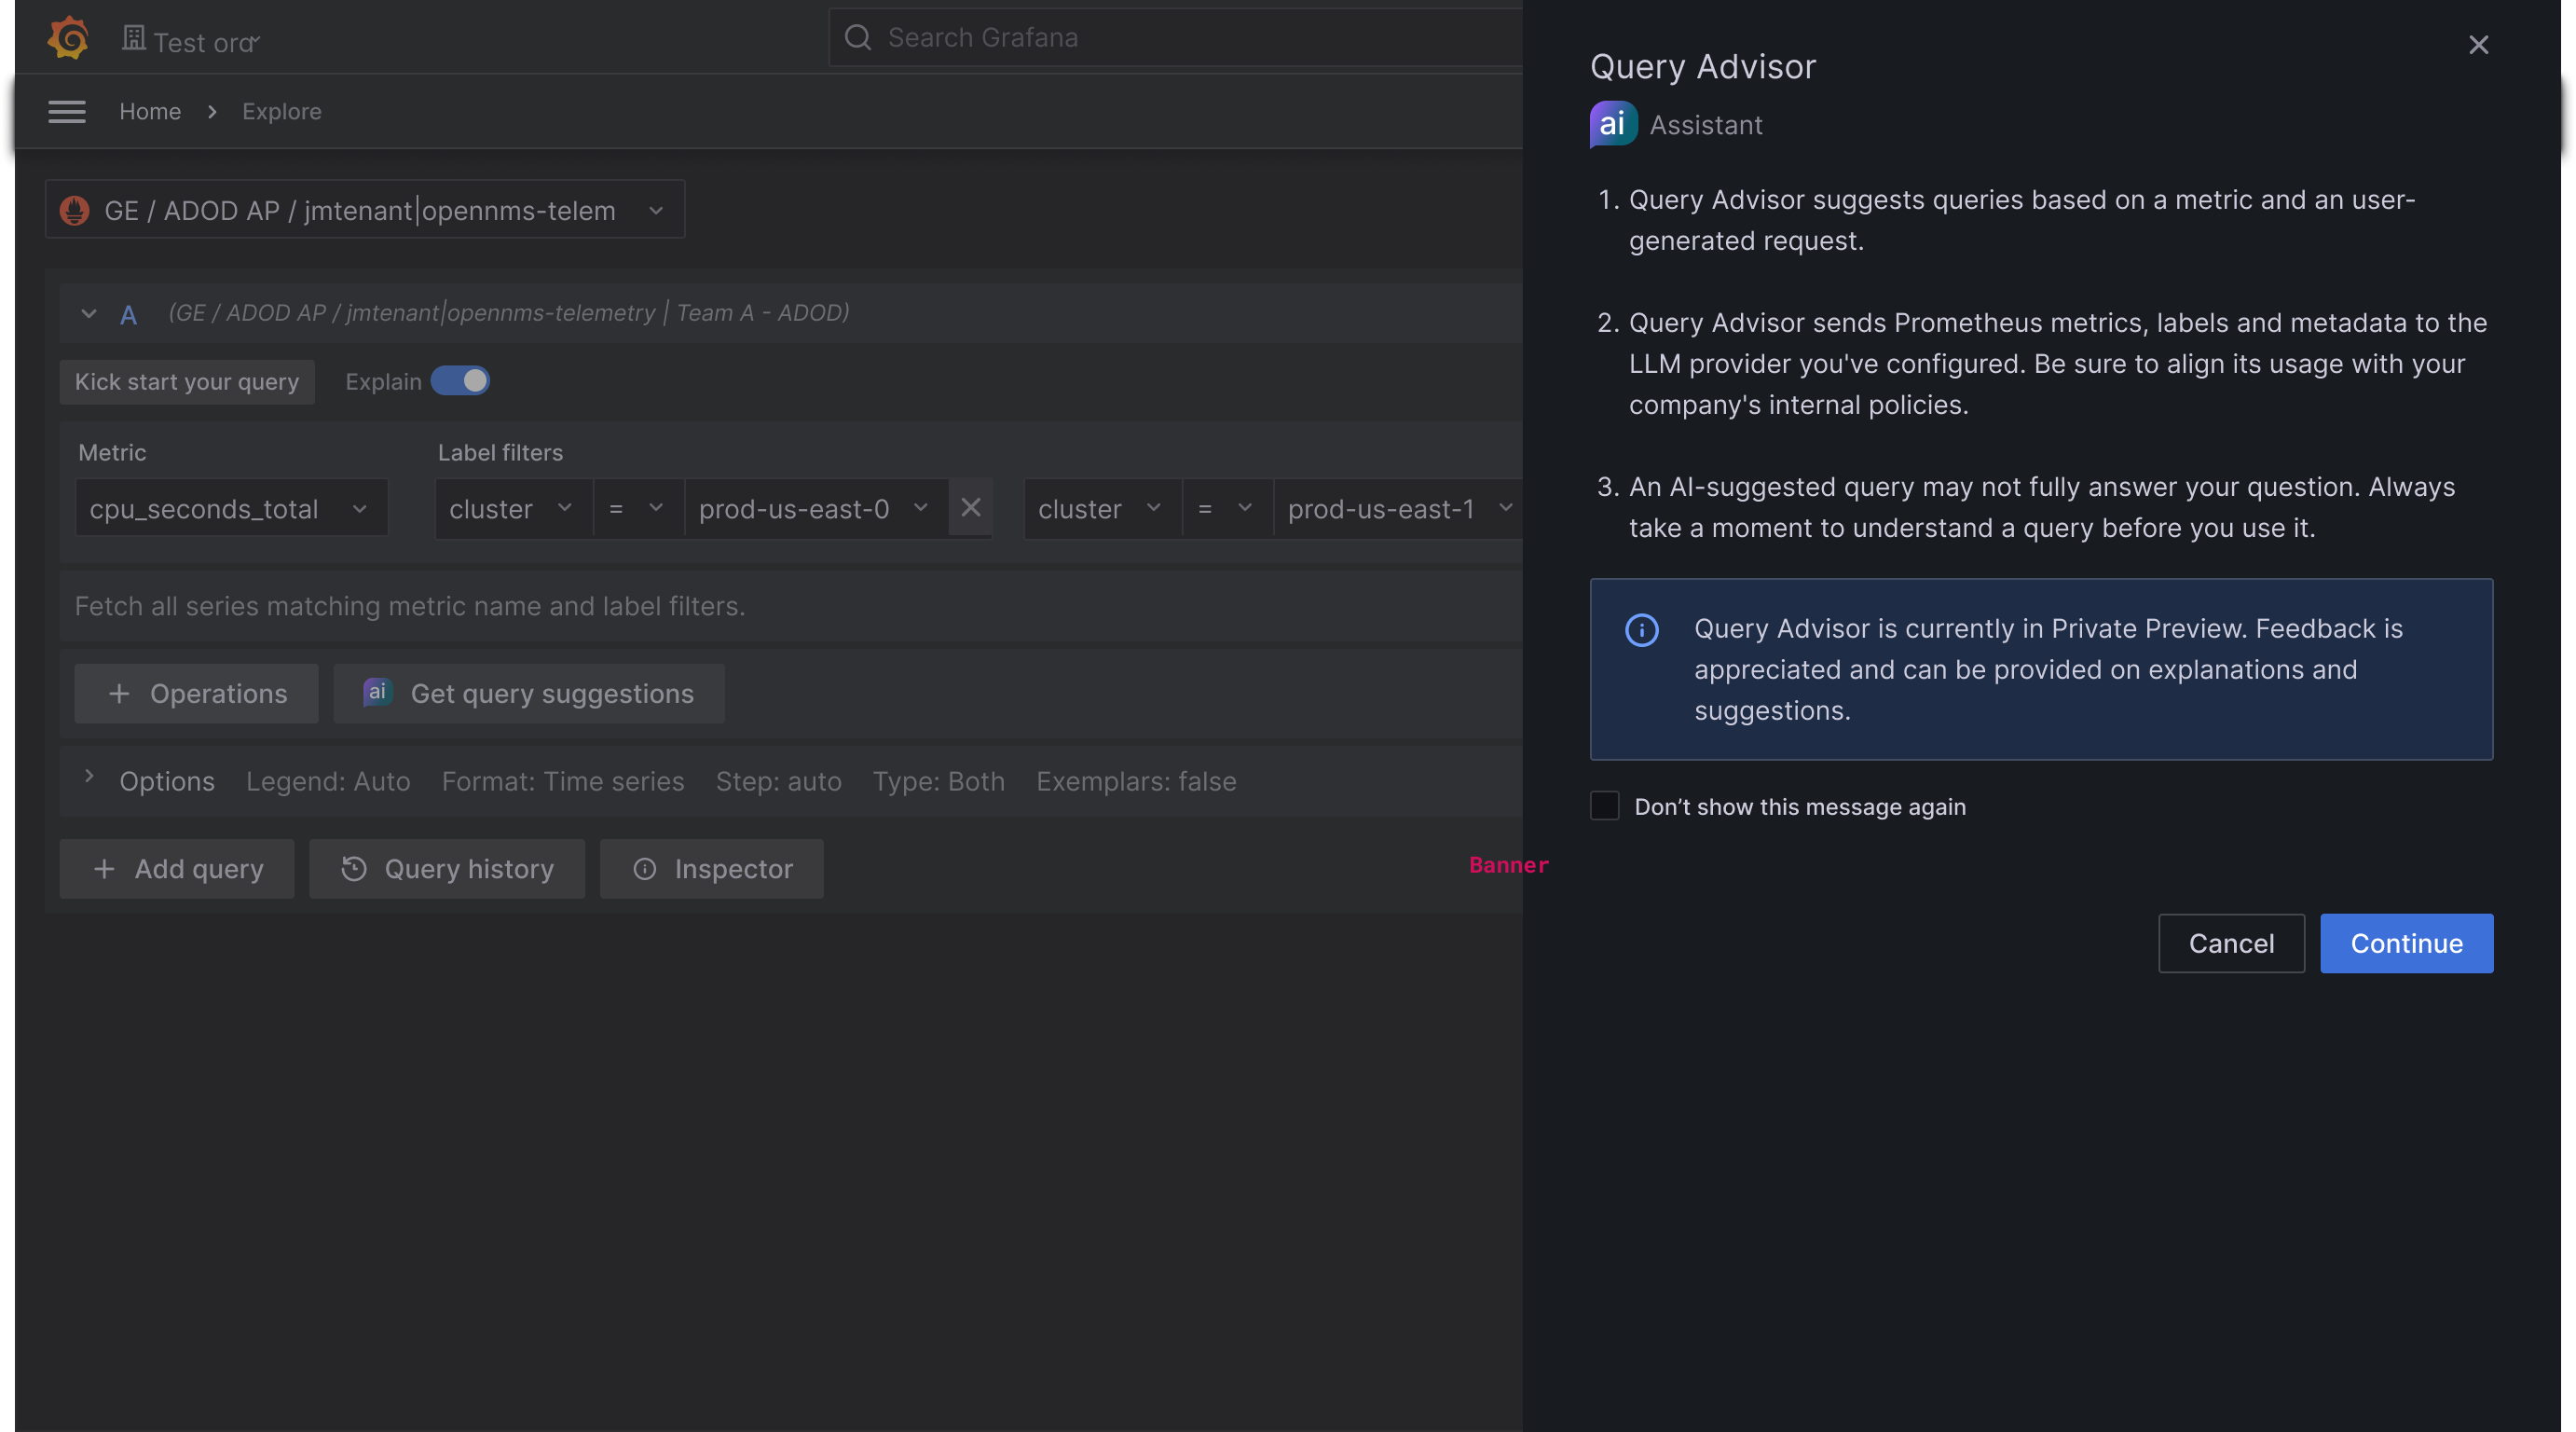Navigate to Home breadcrumb
The height and width of the screenshot is (1432, 2576).
(x=150, y=111)
